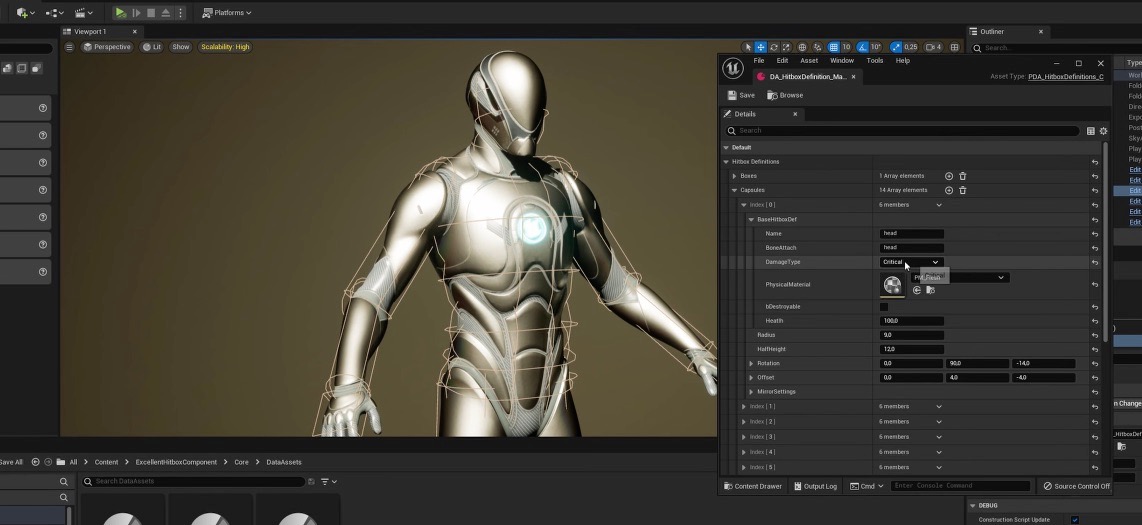Add an element to the Capsules array
The image size is (1142, 525).
tap(948, 190)
